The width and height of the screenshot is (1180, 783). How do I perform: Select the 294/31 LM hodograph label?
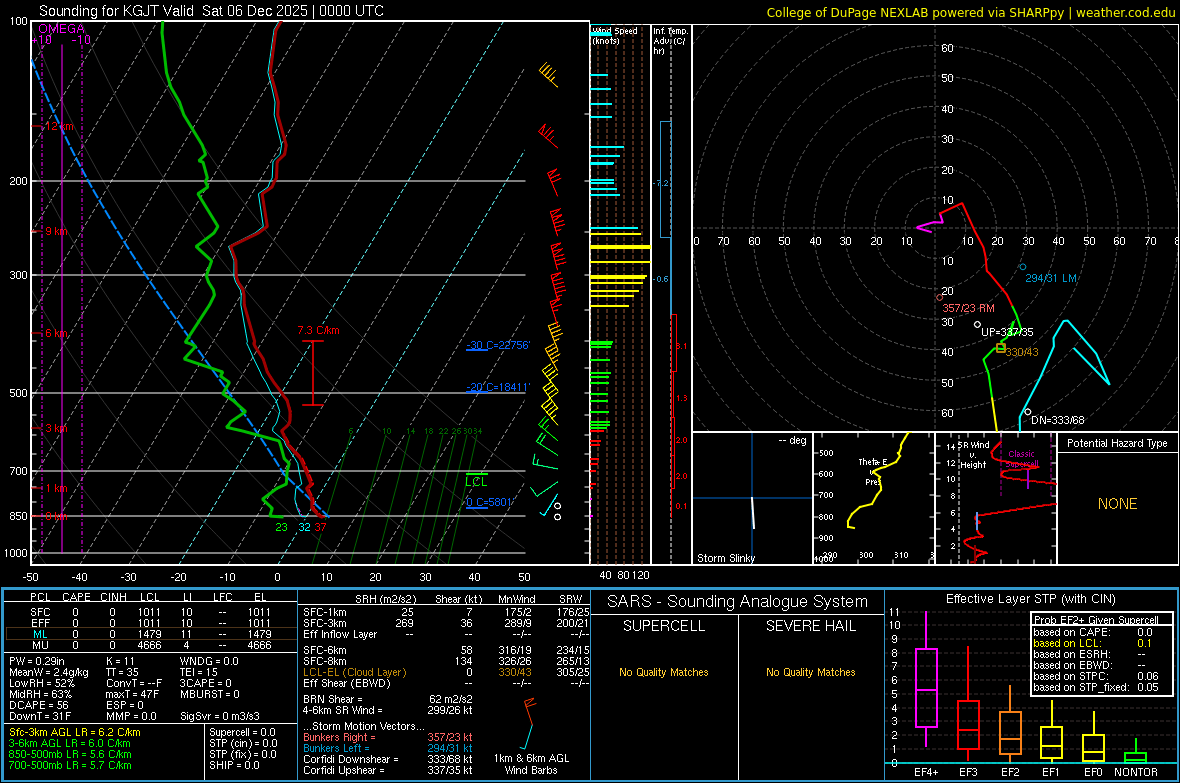click(1051, 279)
